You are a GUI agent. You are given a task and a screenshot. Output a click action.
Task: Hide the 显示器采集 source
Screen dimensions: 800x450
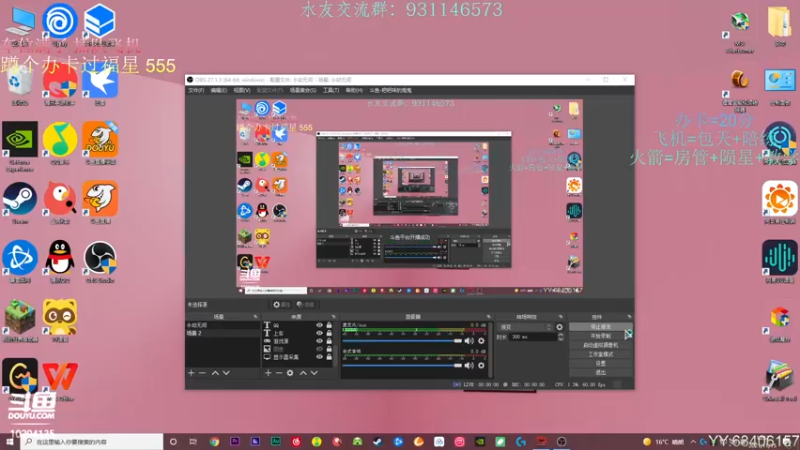click(319, 357)
